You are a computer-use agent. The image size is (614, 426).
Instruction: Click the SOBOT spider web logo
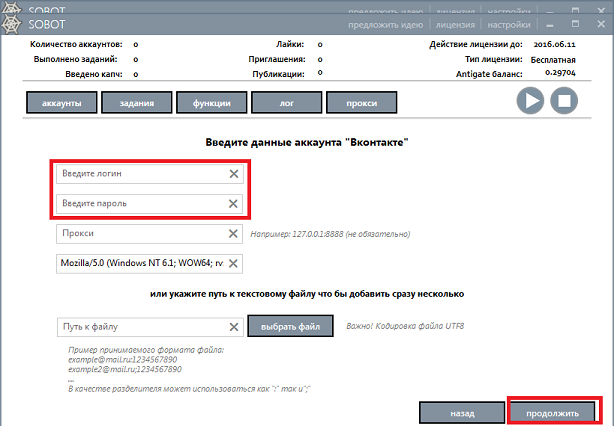point(14,21)
